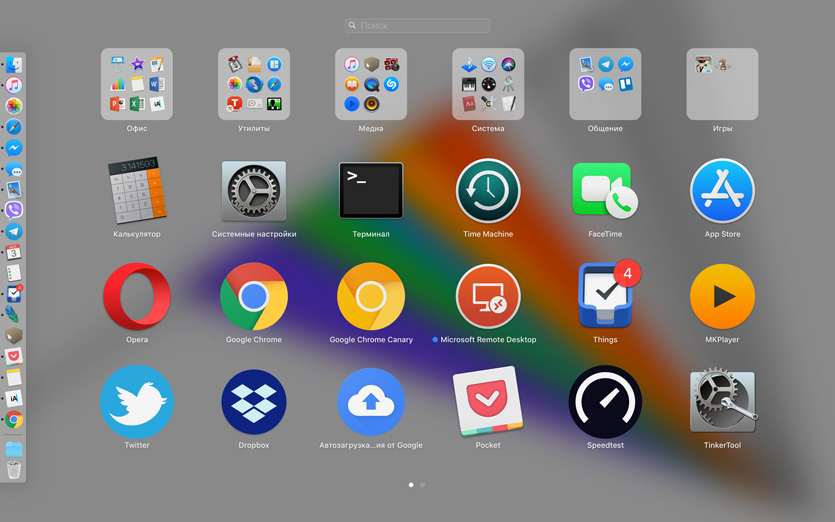Image resolution: width=835 pixels, height=522 pixels.
Task: Open the Система folder
Action: 488,84
